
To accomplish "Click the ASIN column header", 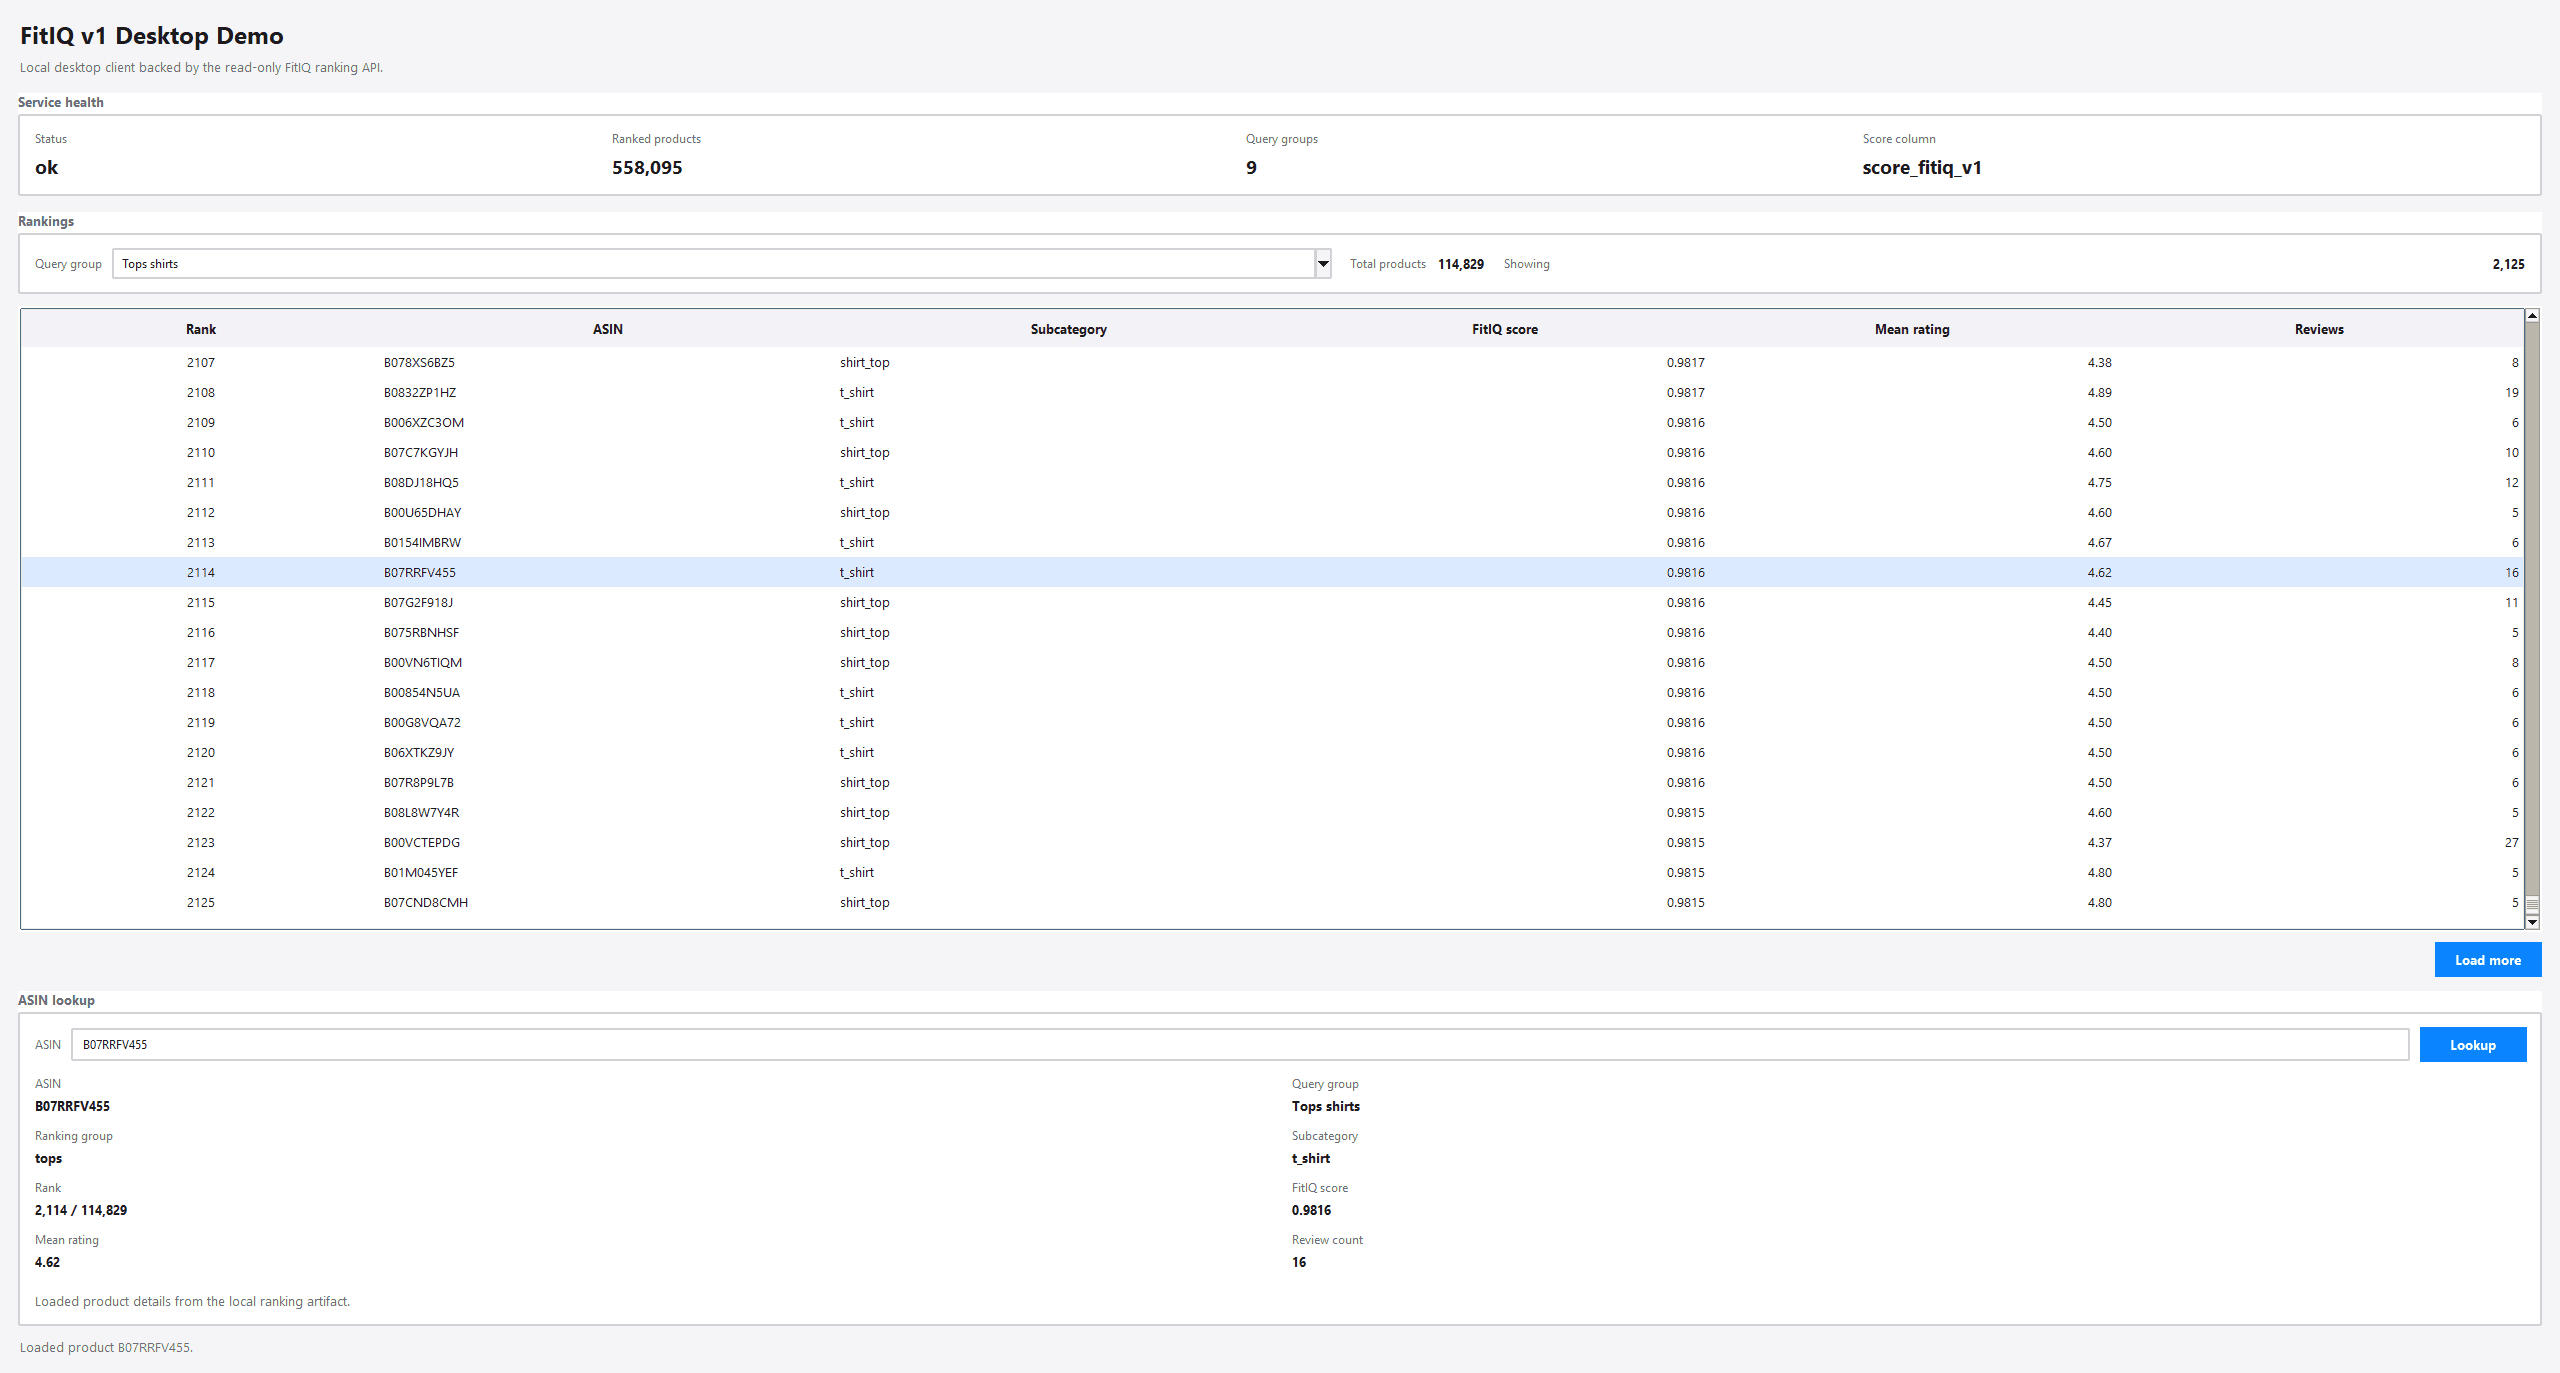I will click(x=608, y=329).
